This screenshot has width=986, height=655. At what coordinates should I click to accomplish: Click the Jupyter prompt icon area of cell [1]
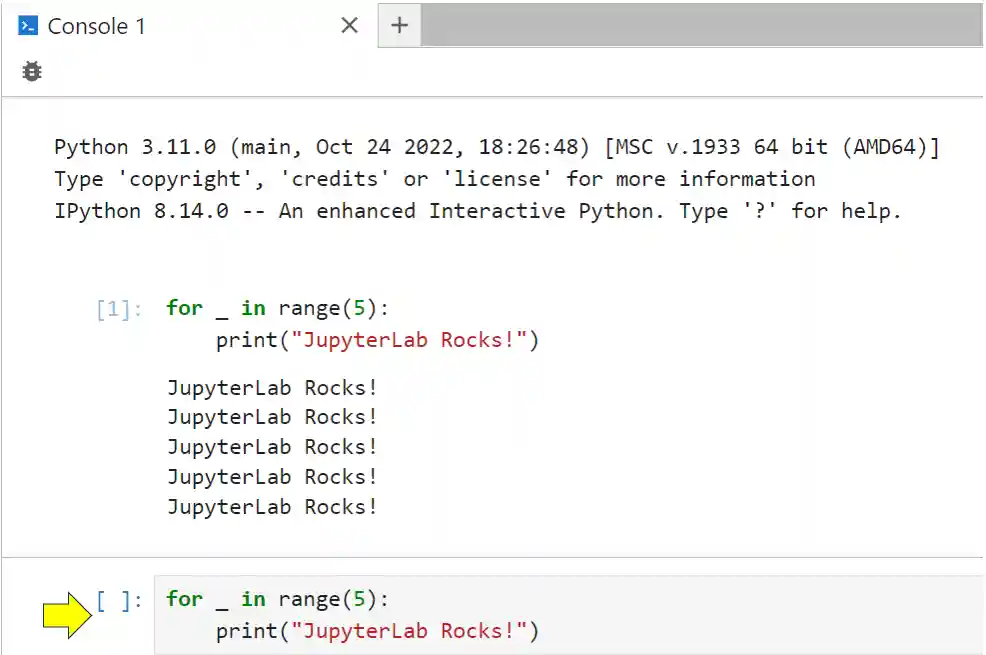click(113, 308)
